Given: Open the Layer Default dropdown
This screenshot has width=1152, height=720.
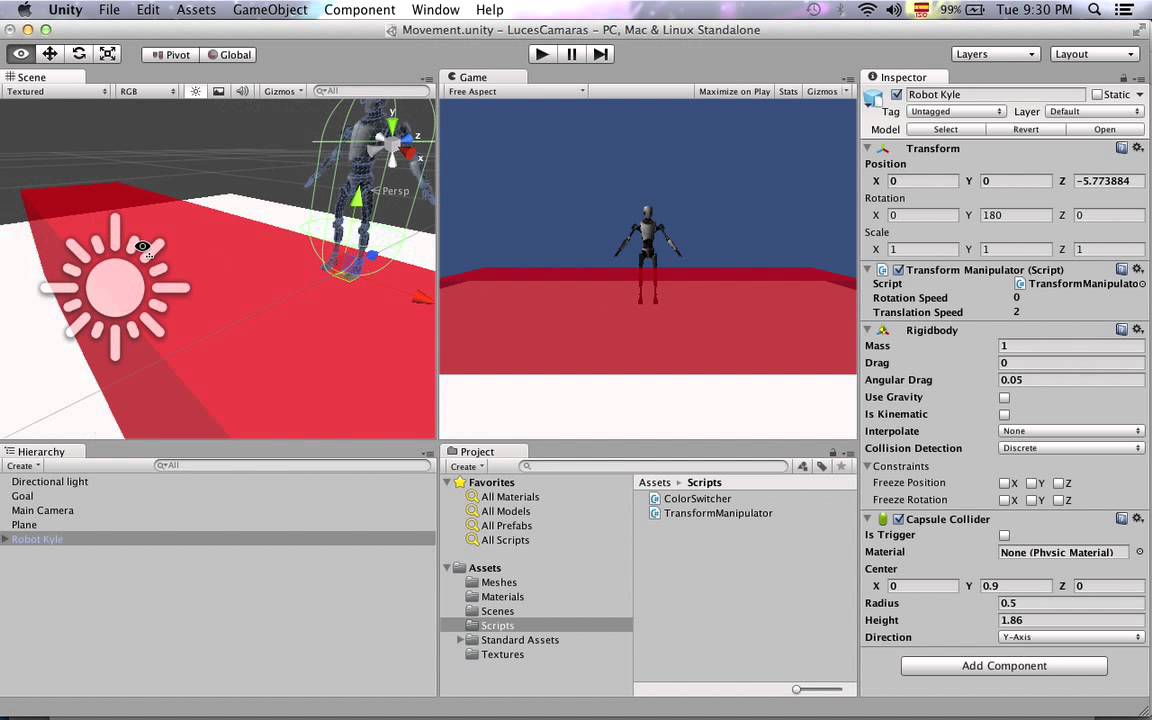Looking at the screenshot, I should 1095,112.
